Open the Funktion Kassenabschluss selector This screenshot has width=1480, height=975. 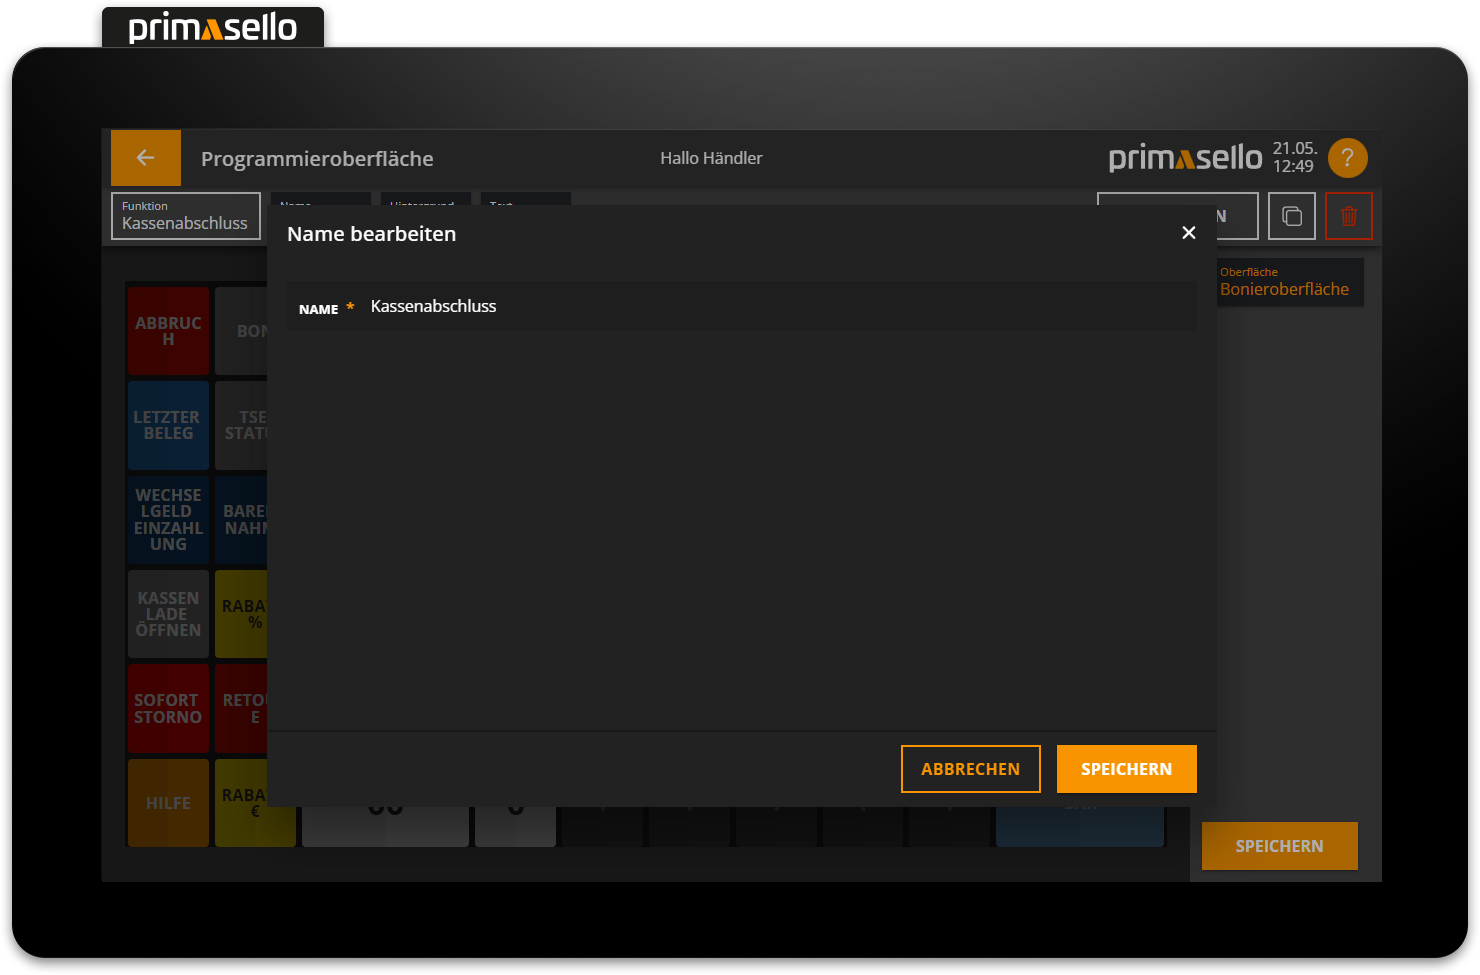pyautogui.click(x=185, y=215)
